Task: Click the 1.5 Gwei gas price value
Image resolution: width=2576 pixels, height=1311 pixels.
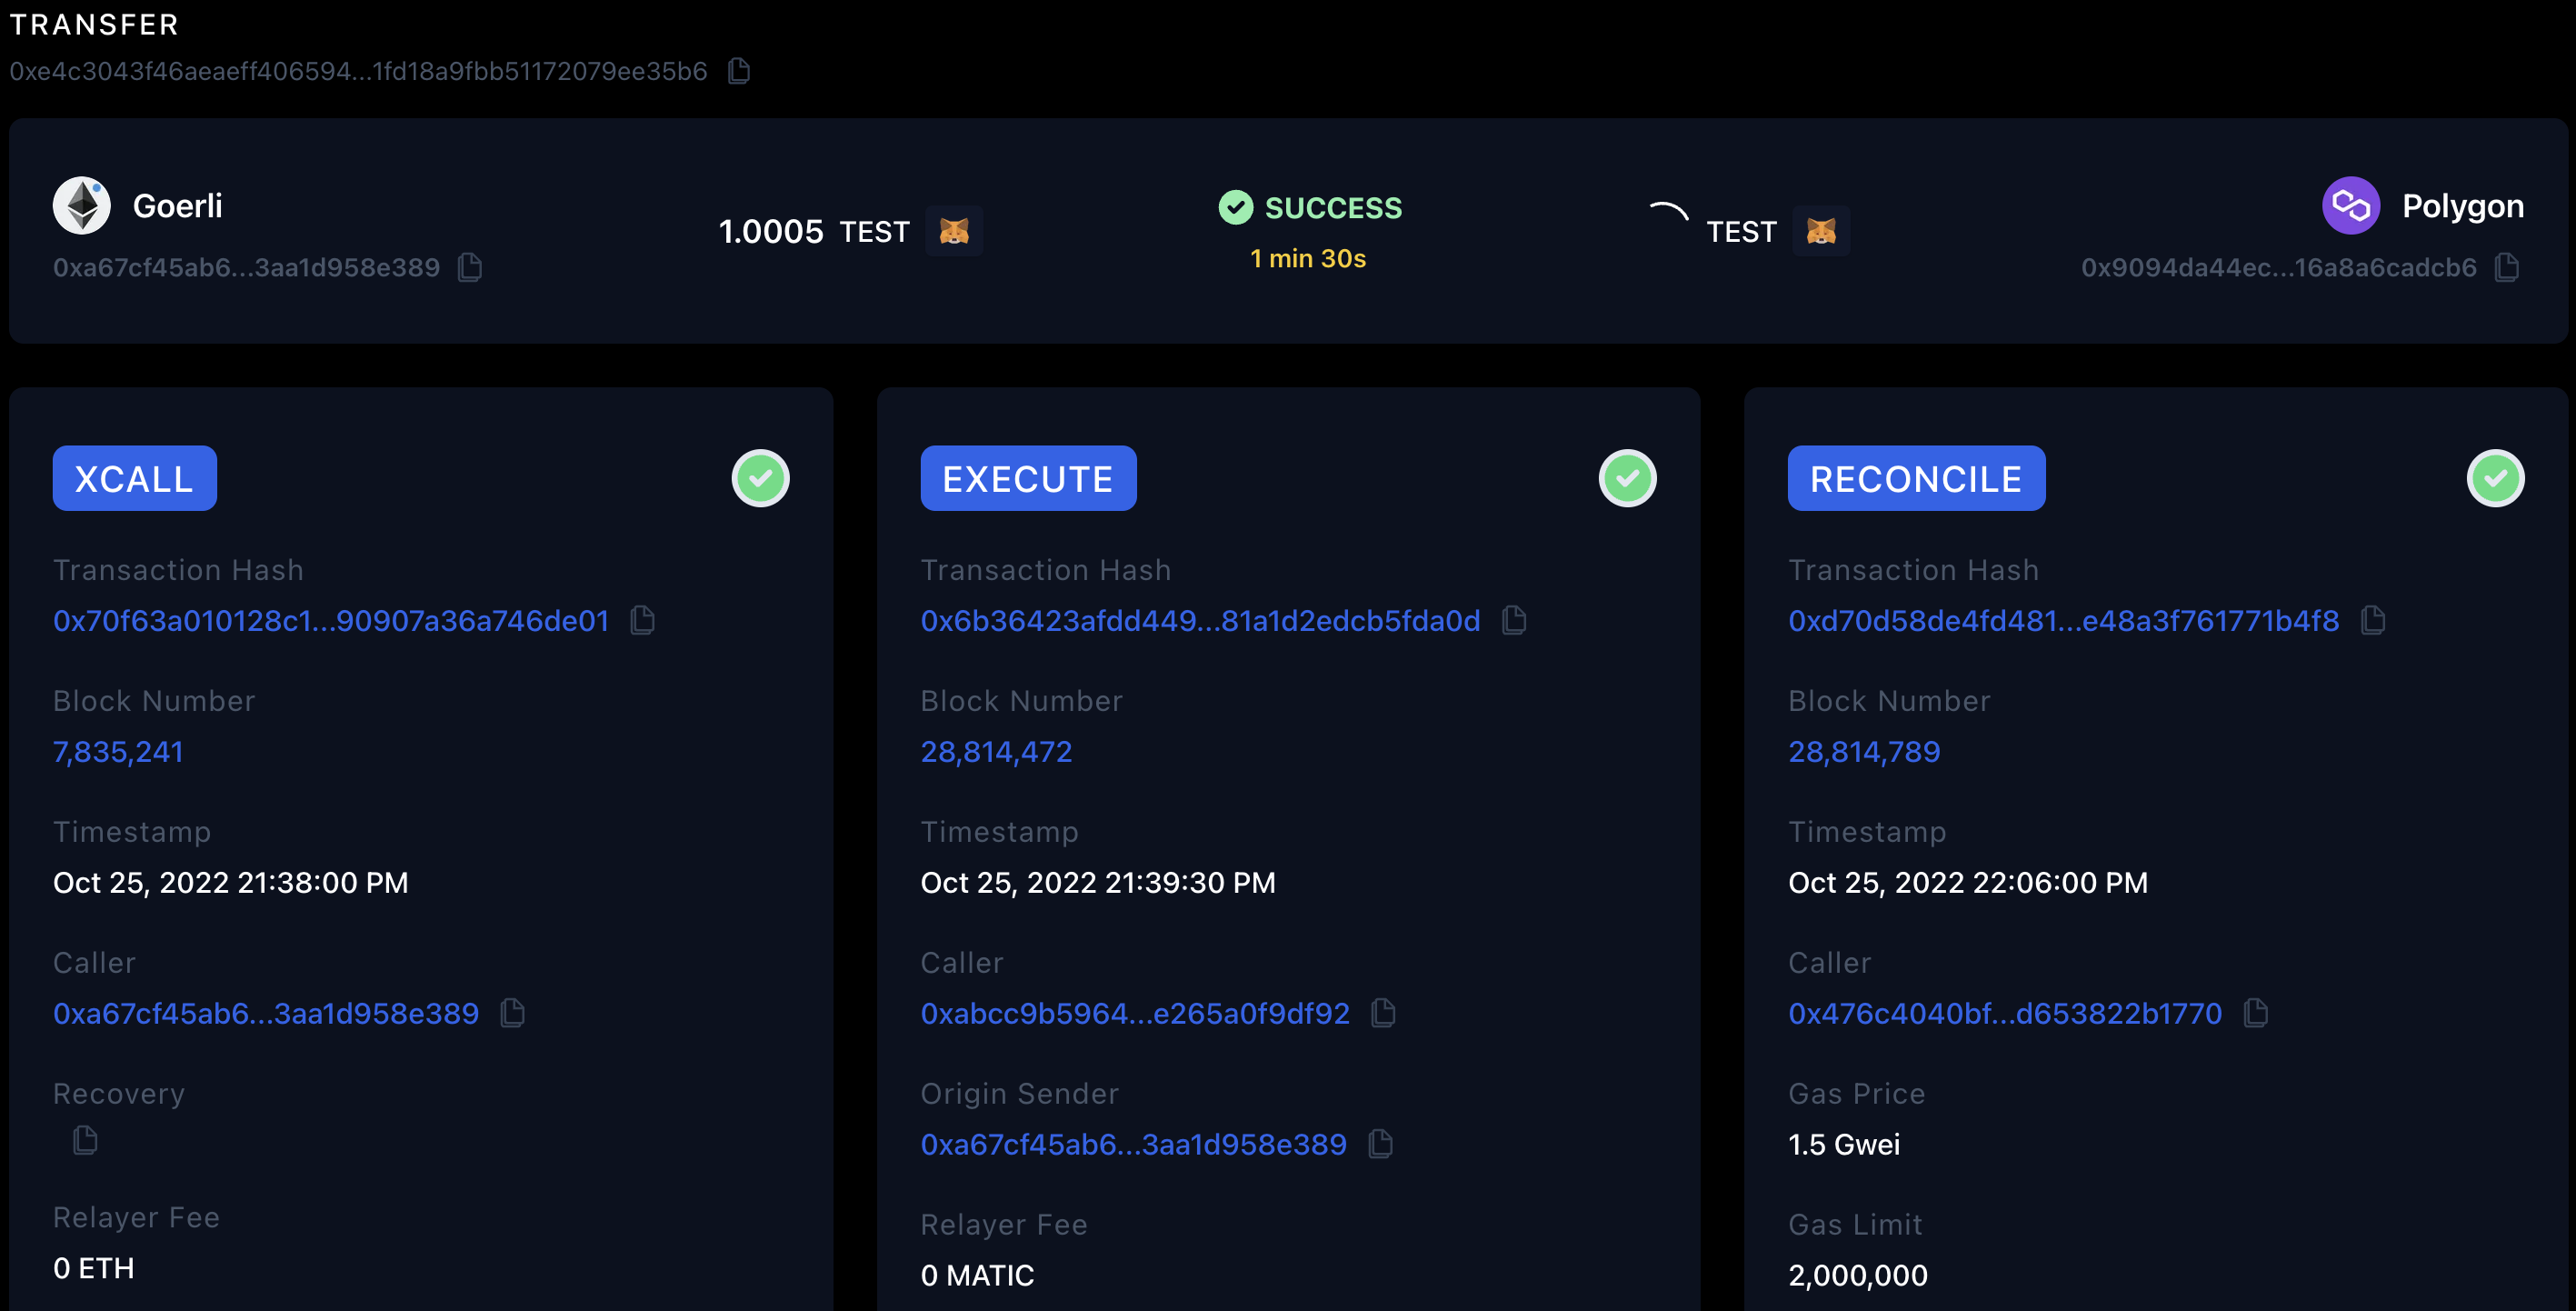Action: pos(1844,1144)
